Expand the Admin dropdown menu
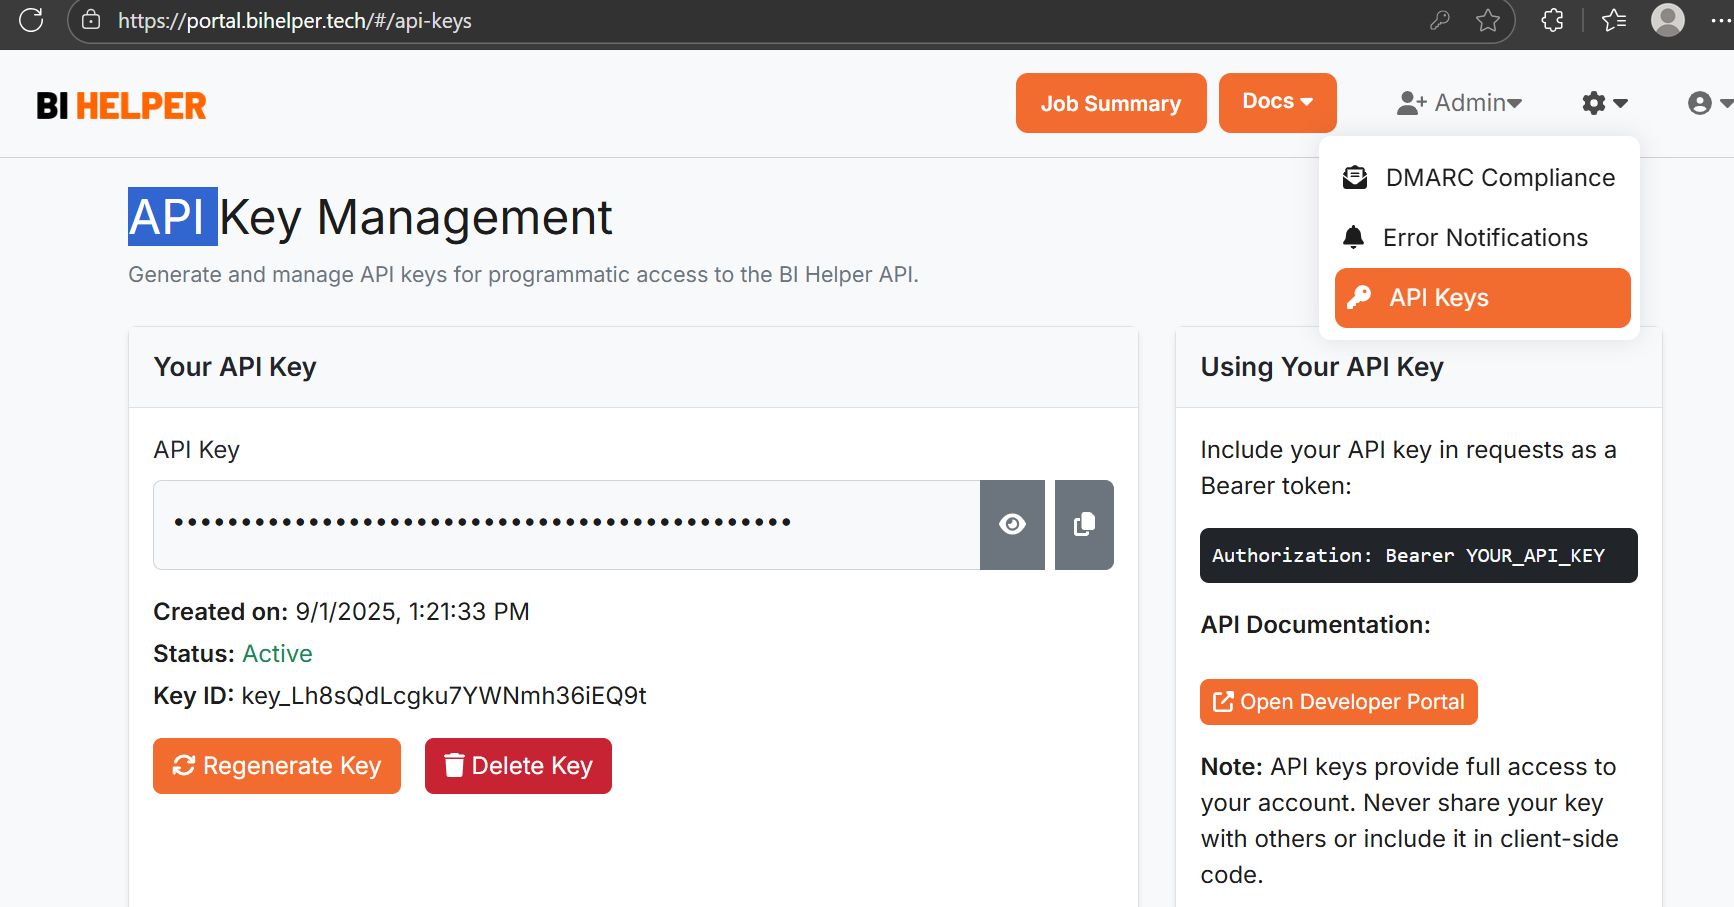Image resolution: width=1734 pixels, height=907 pixels. 1459,103
